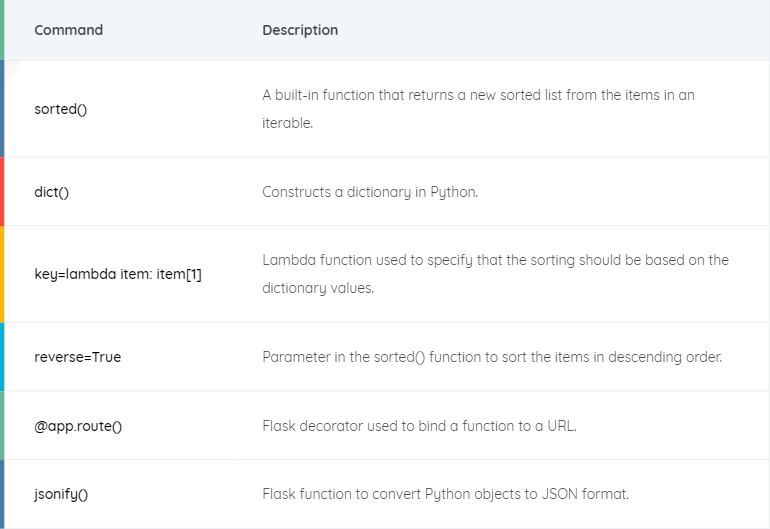Click 'Constructs a dictionary in Python' description
This screenshot has width=770, height=529.
point(370,192)
